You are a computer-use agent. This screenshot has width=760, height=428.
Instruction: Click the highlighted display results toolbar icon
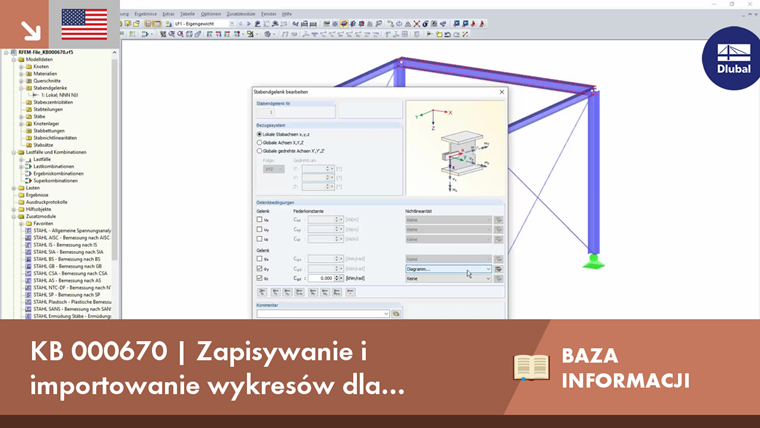[344, 23]
